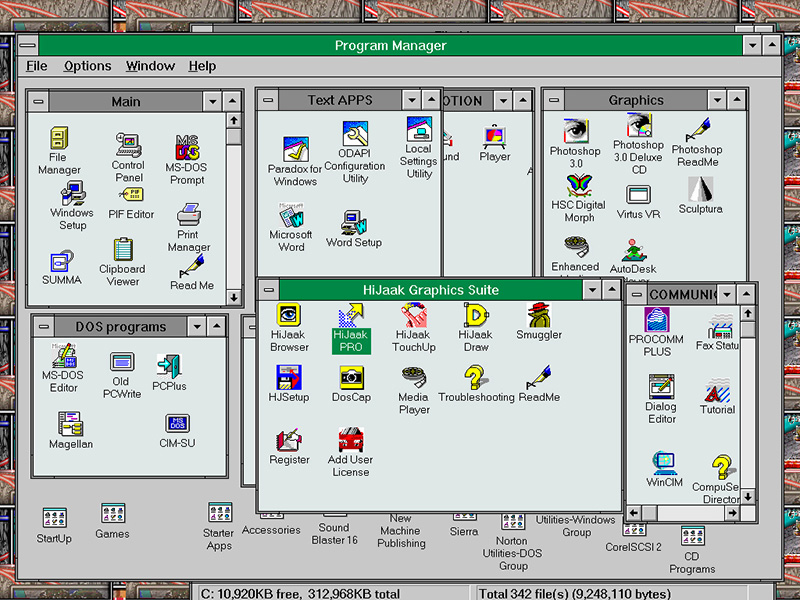This screenshot has width=800, height=600.
Task: Select the HSC Digital Morph butterfly icon
Action: 579,186
